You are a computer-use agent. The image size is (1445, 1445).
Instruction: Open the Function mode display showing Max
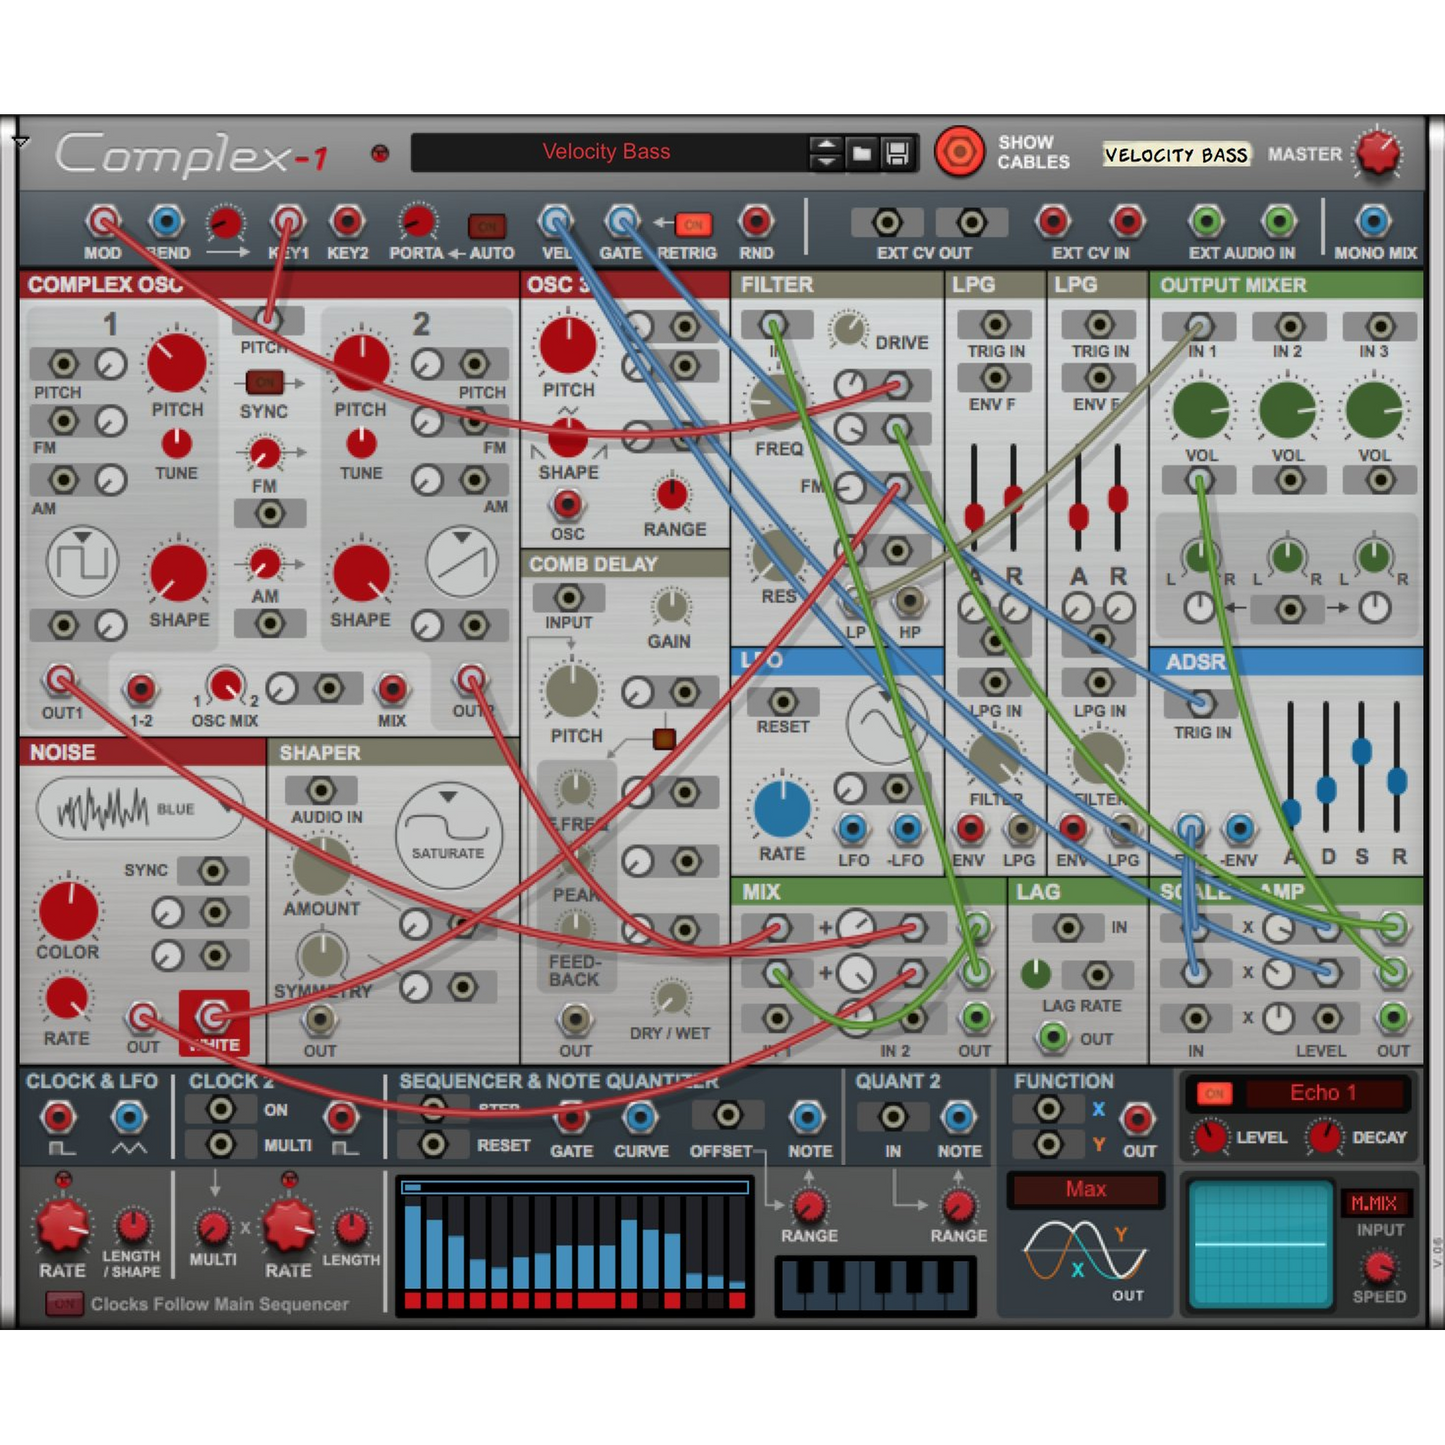click(1086, 1190)
